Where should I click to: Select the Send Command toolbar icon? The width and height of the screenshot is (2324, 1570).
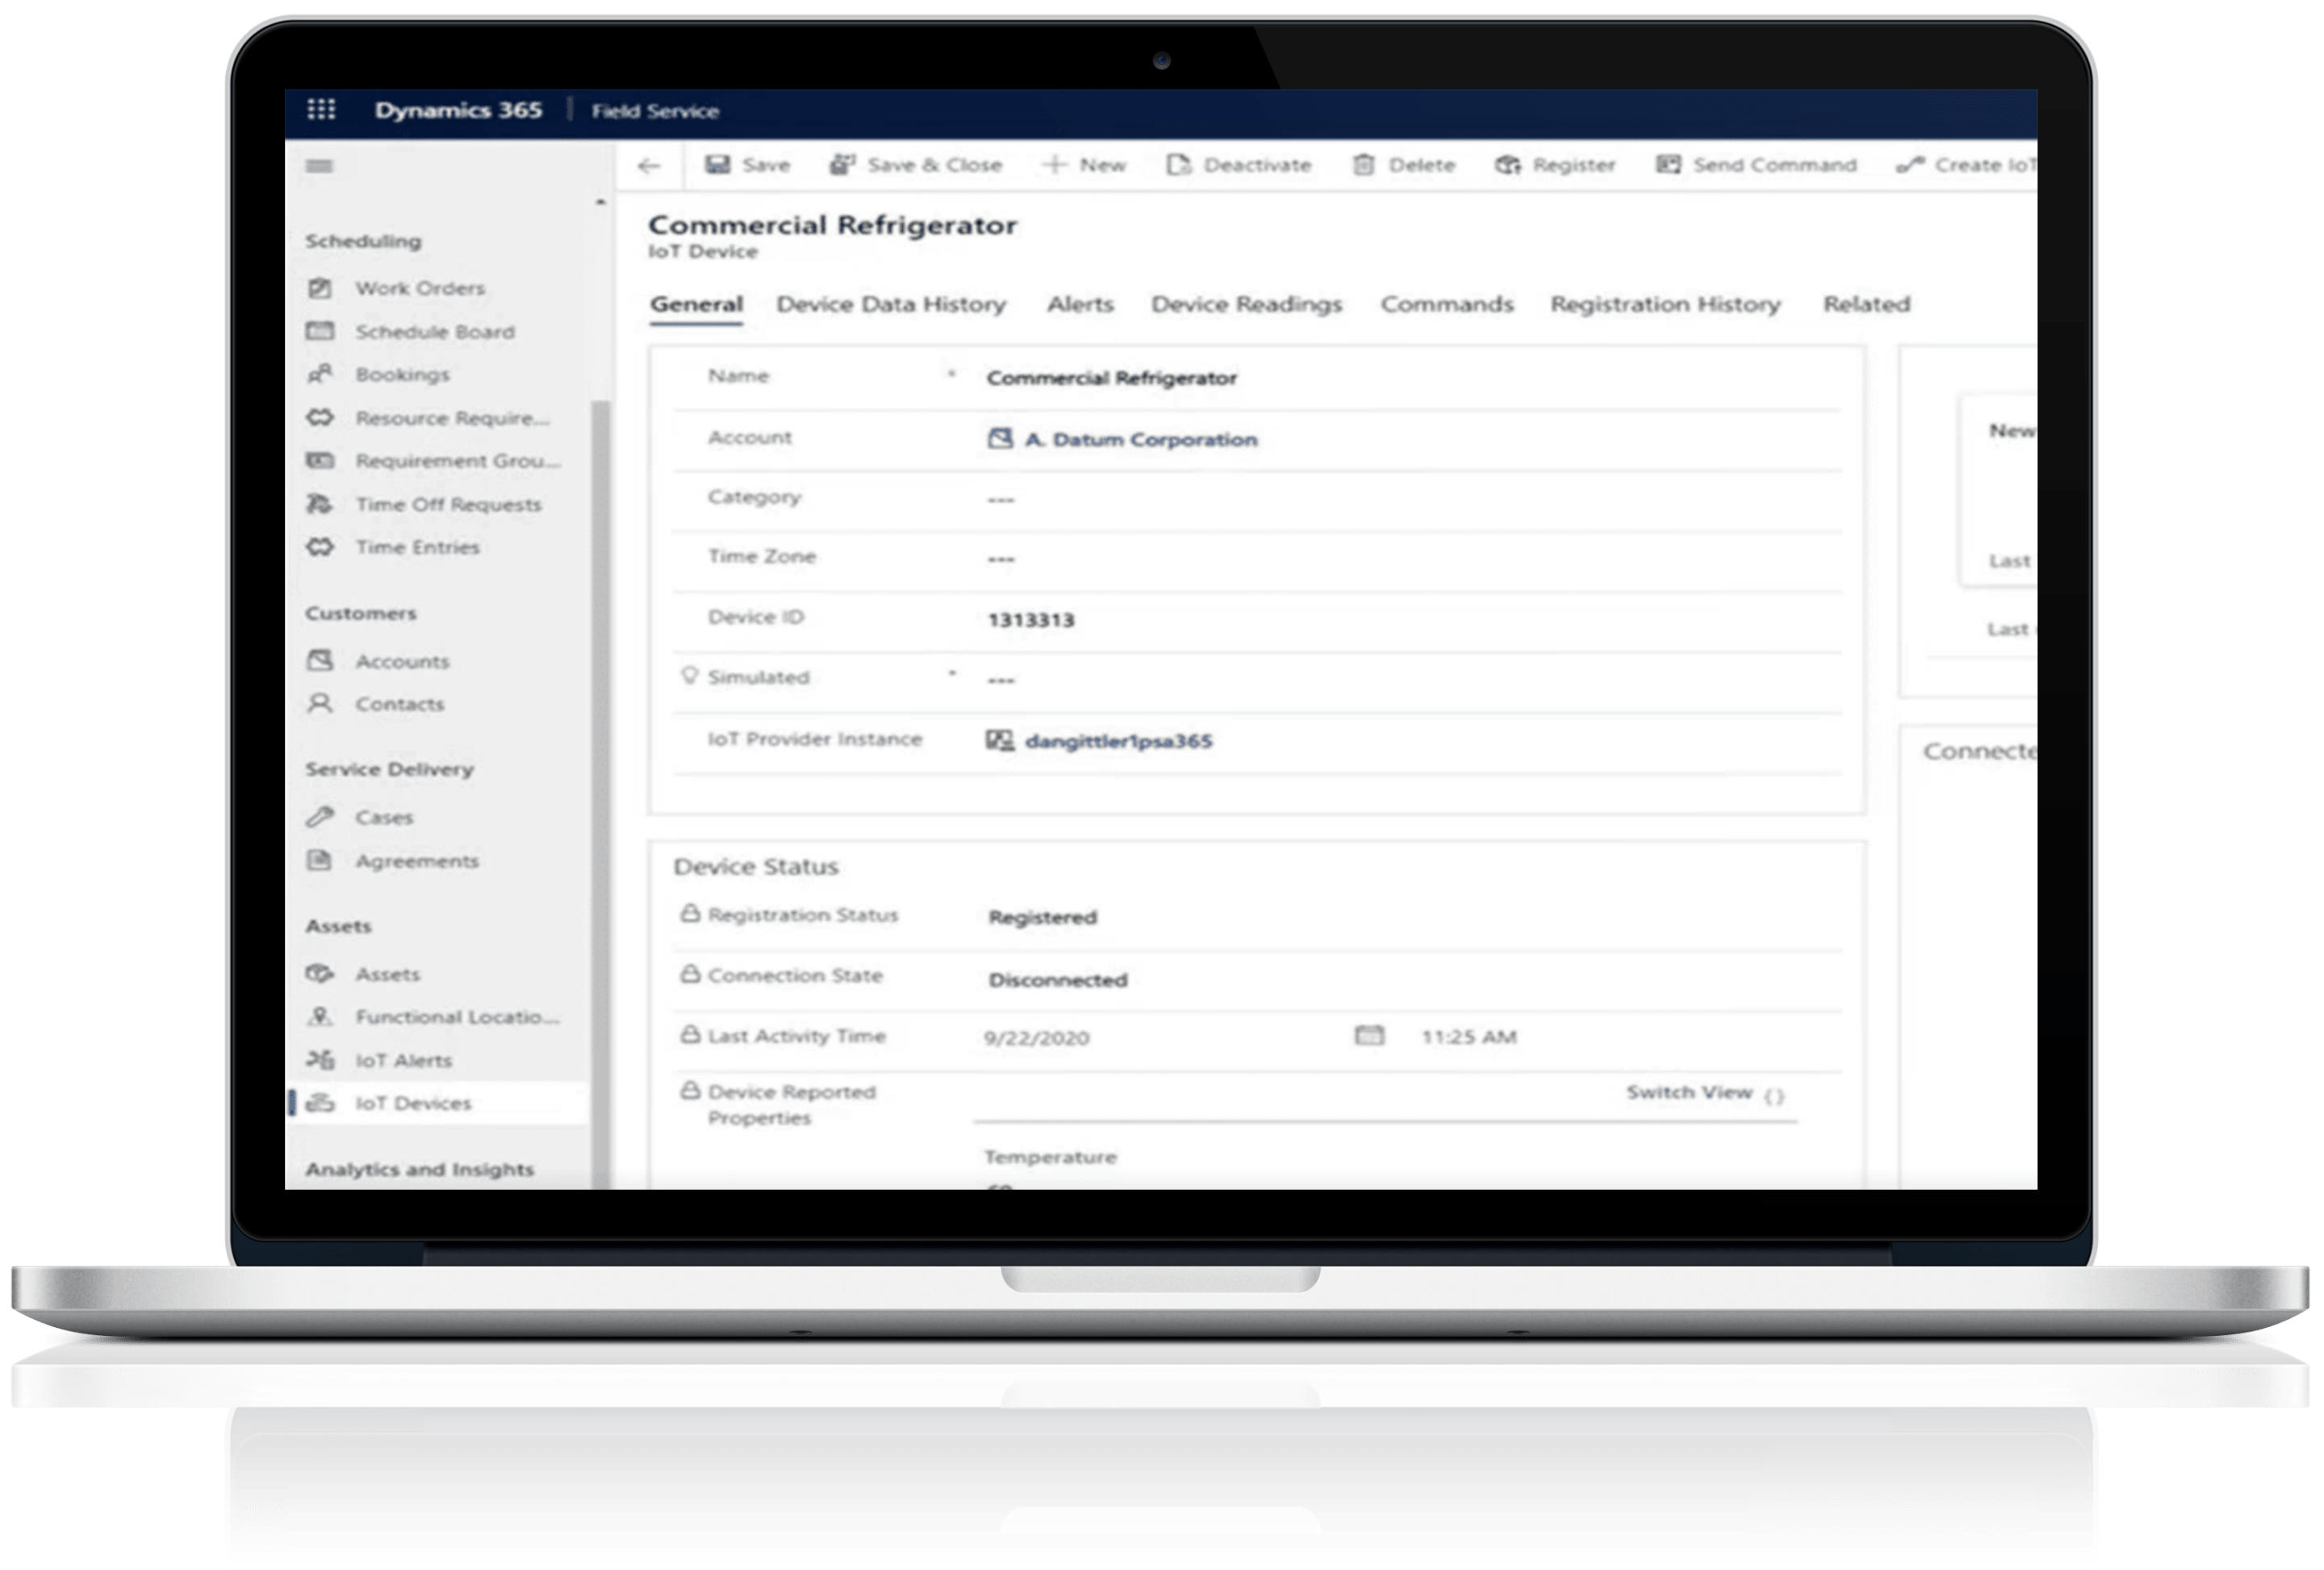(1667, 164)
